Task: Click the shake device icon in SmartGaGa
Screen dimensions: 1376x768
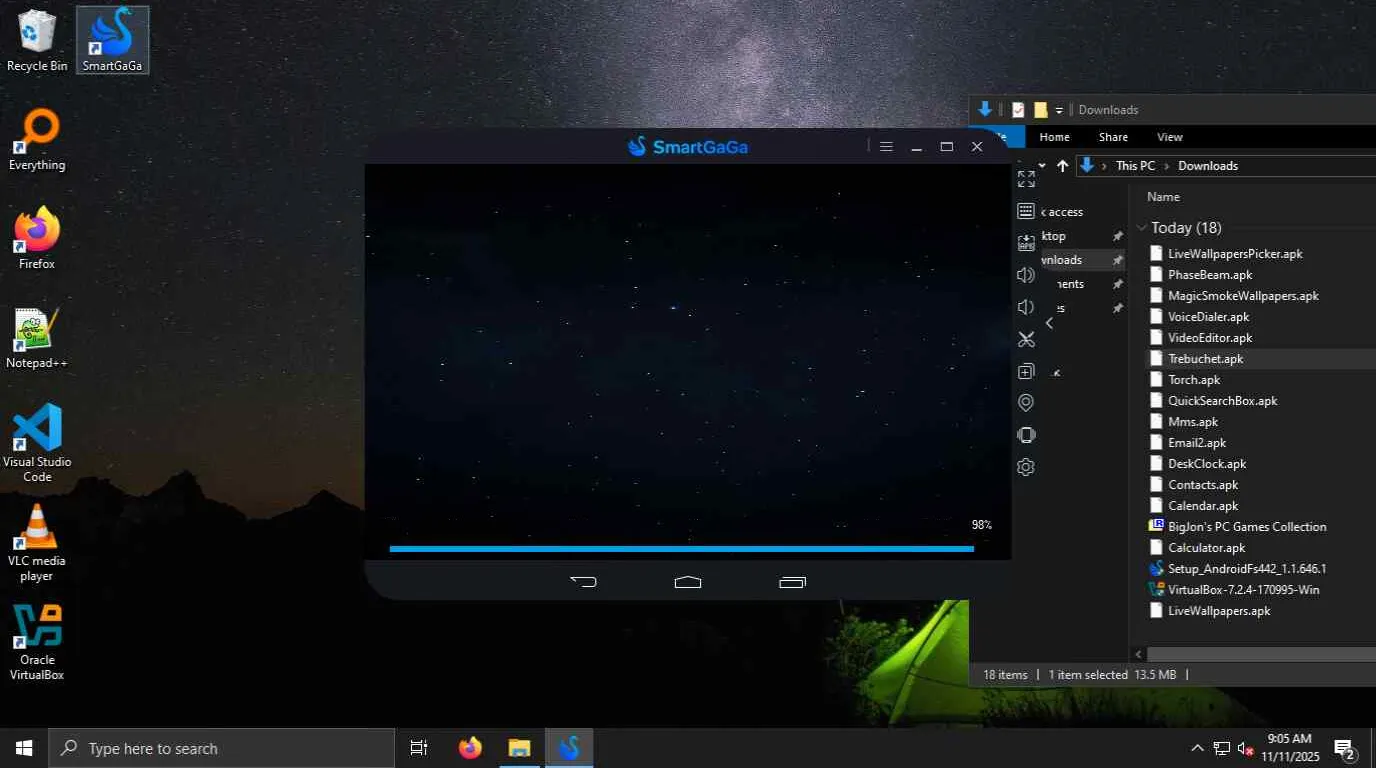Action: coord(1026,435)
